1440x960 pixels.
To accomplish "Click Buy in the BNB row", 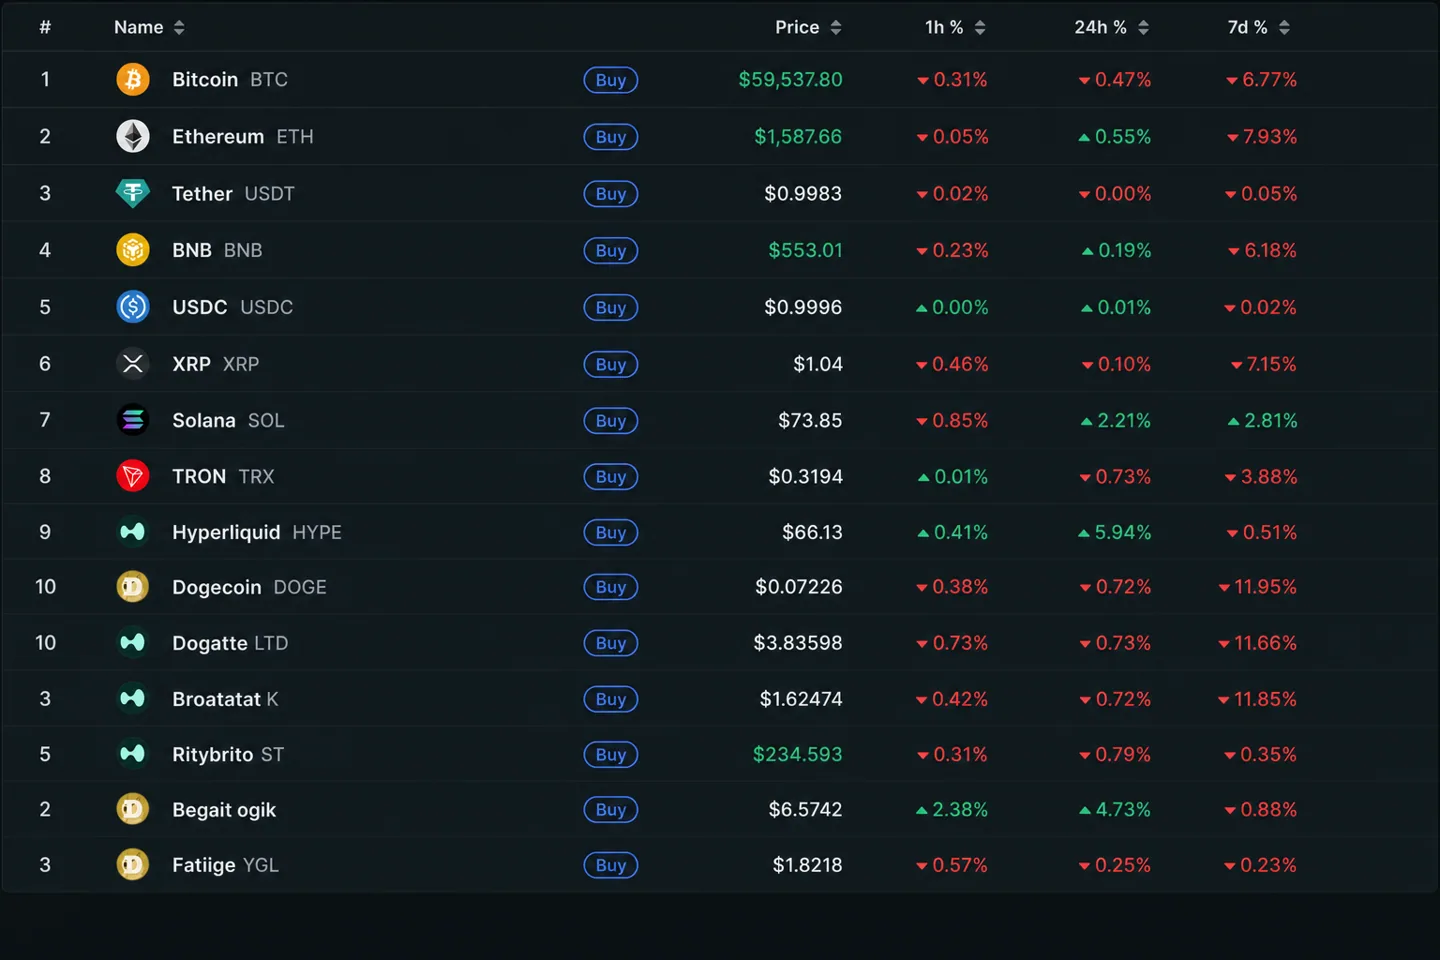I will (611, 251).
